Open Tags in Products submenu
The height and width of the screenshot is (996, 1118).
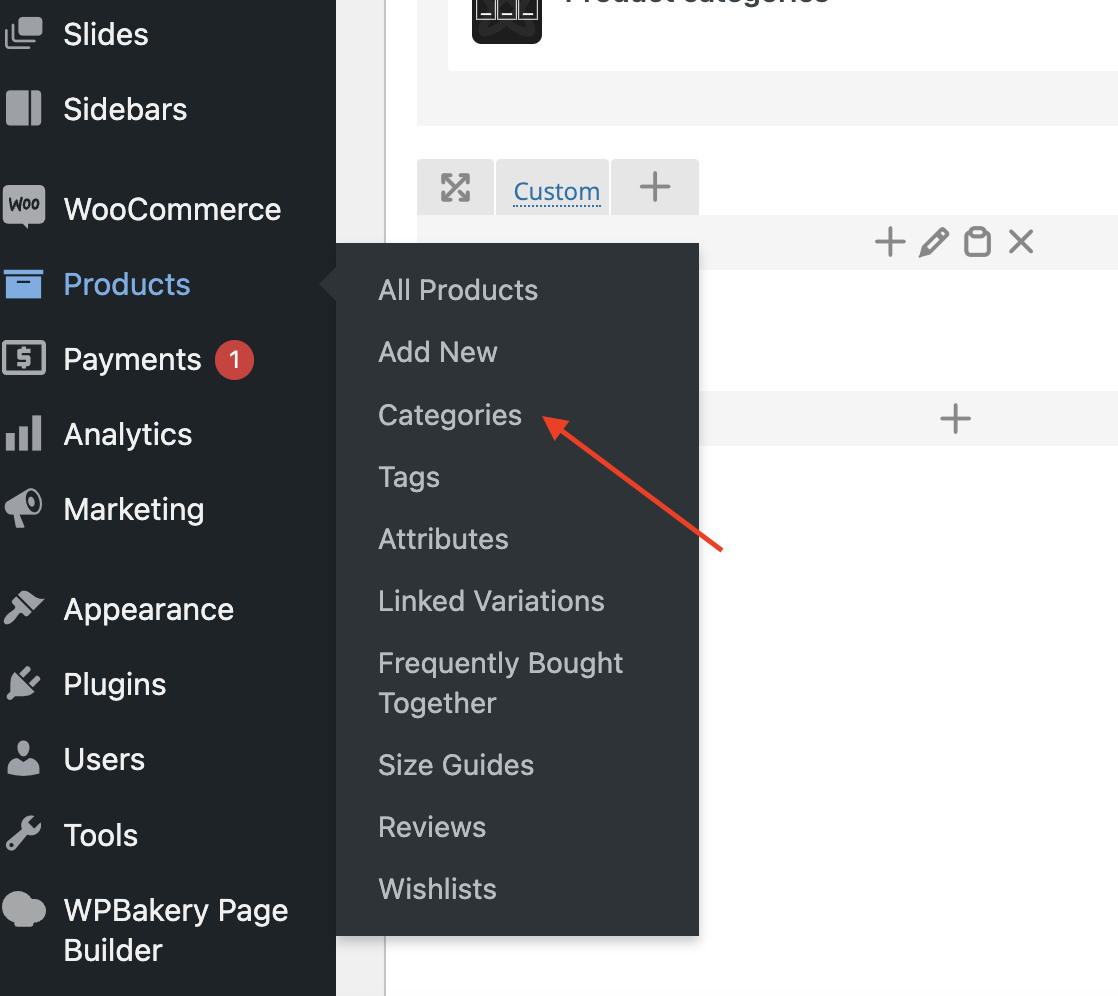[x=409, y=477]
